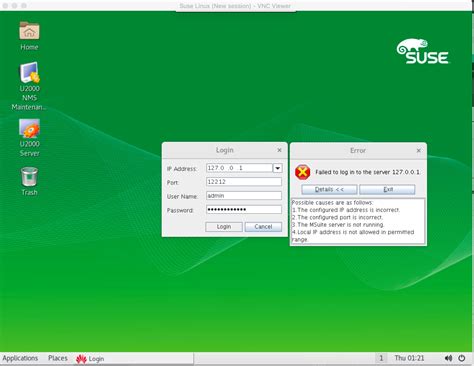Click the red error icon in Error dialog
This screenshot has width=474, height=366.
(302, 172)
